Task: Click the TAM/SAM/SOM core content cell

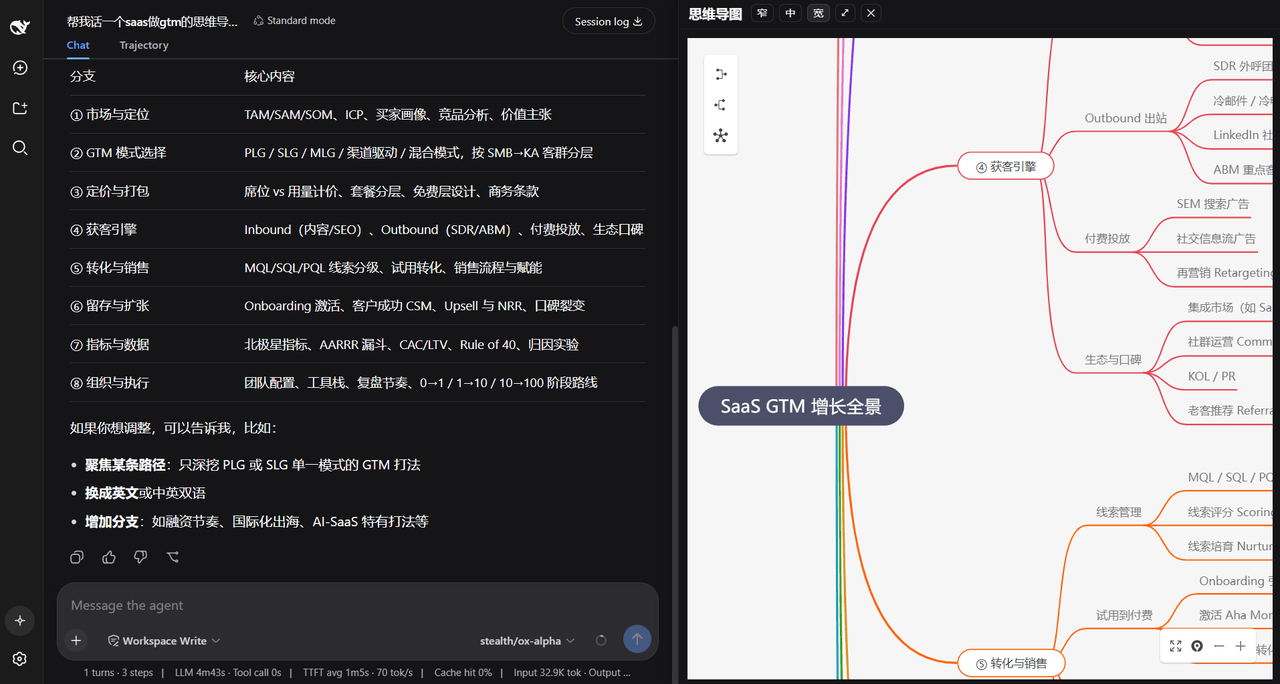Action: 398,115
